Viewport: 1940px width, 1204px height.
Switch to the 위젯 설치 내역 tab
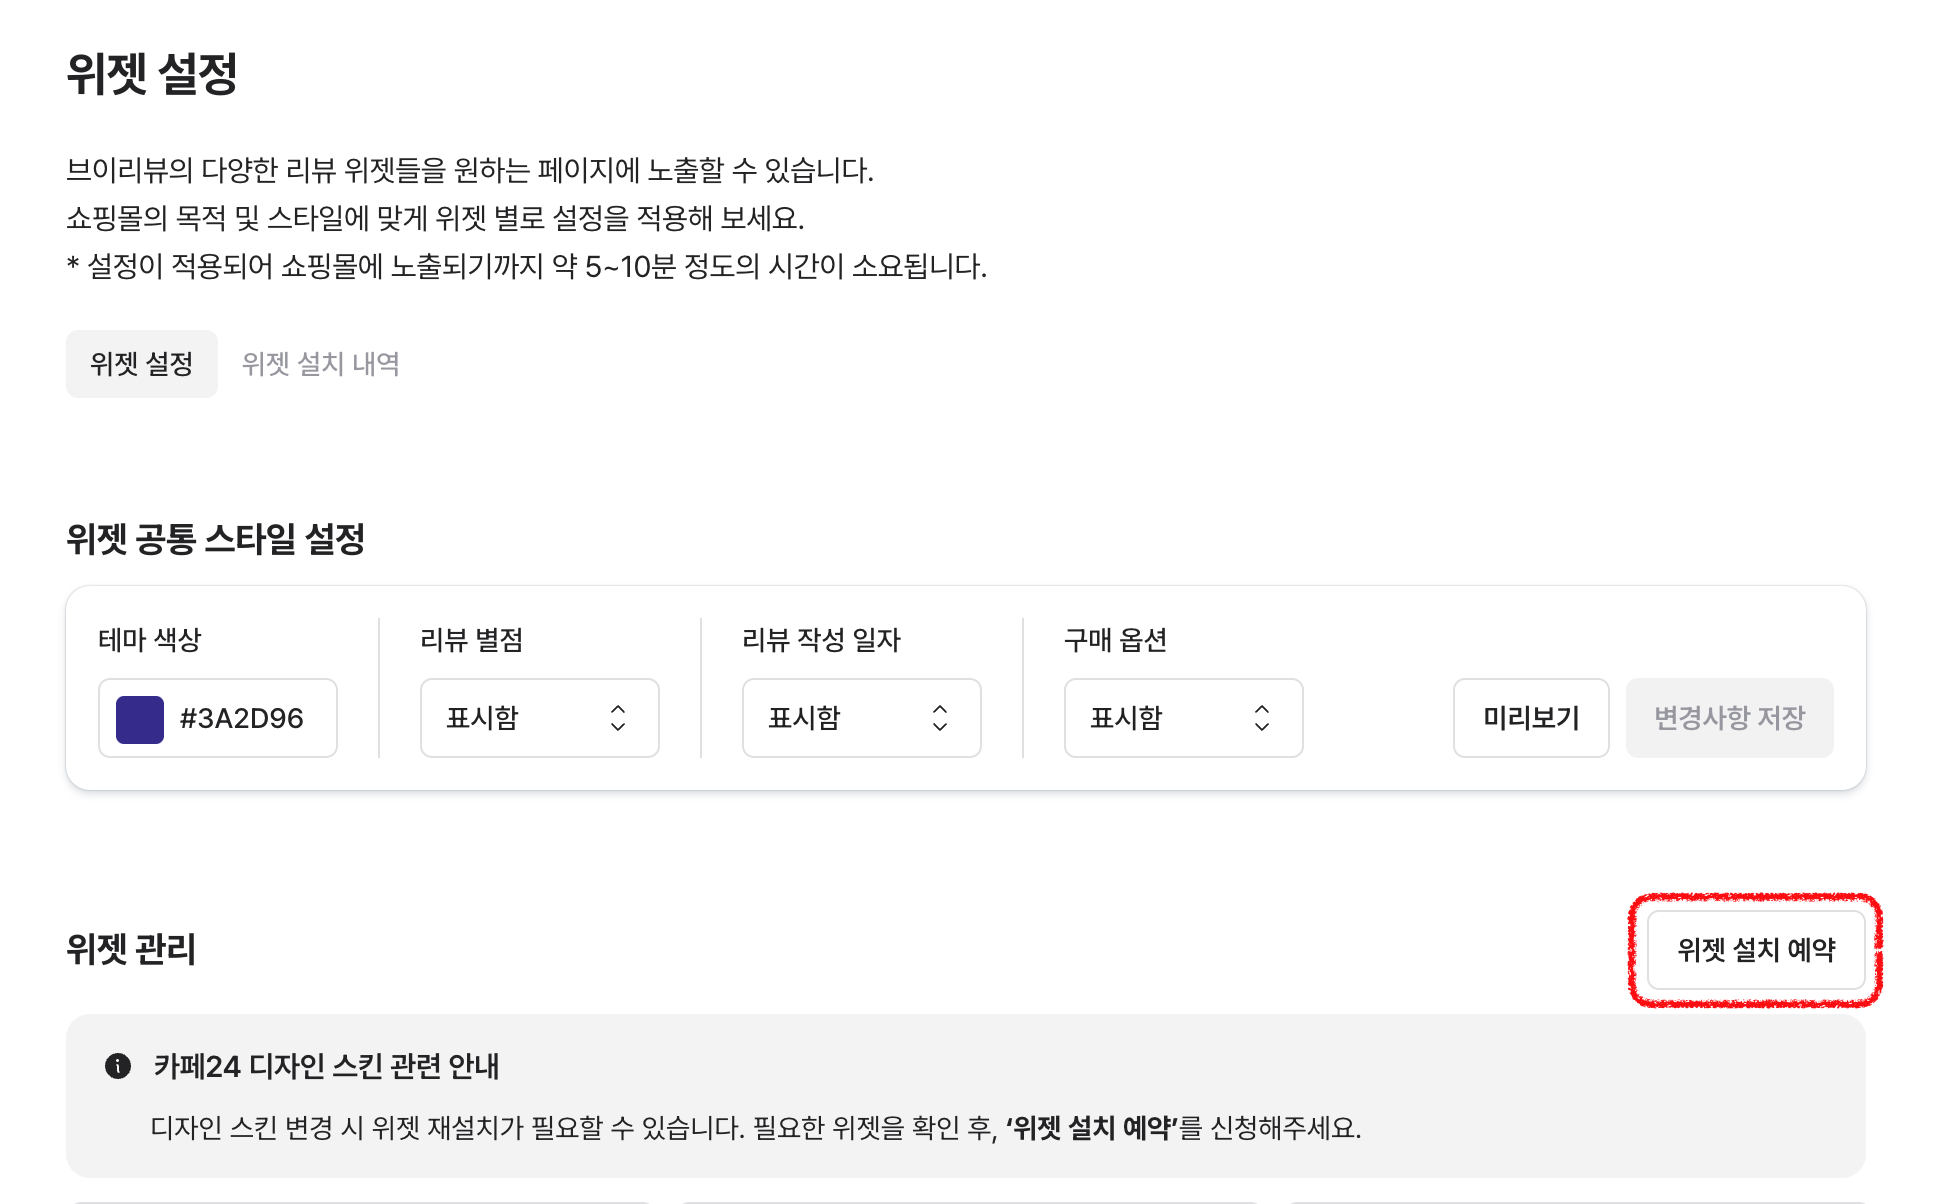click(x=321, y=364)
